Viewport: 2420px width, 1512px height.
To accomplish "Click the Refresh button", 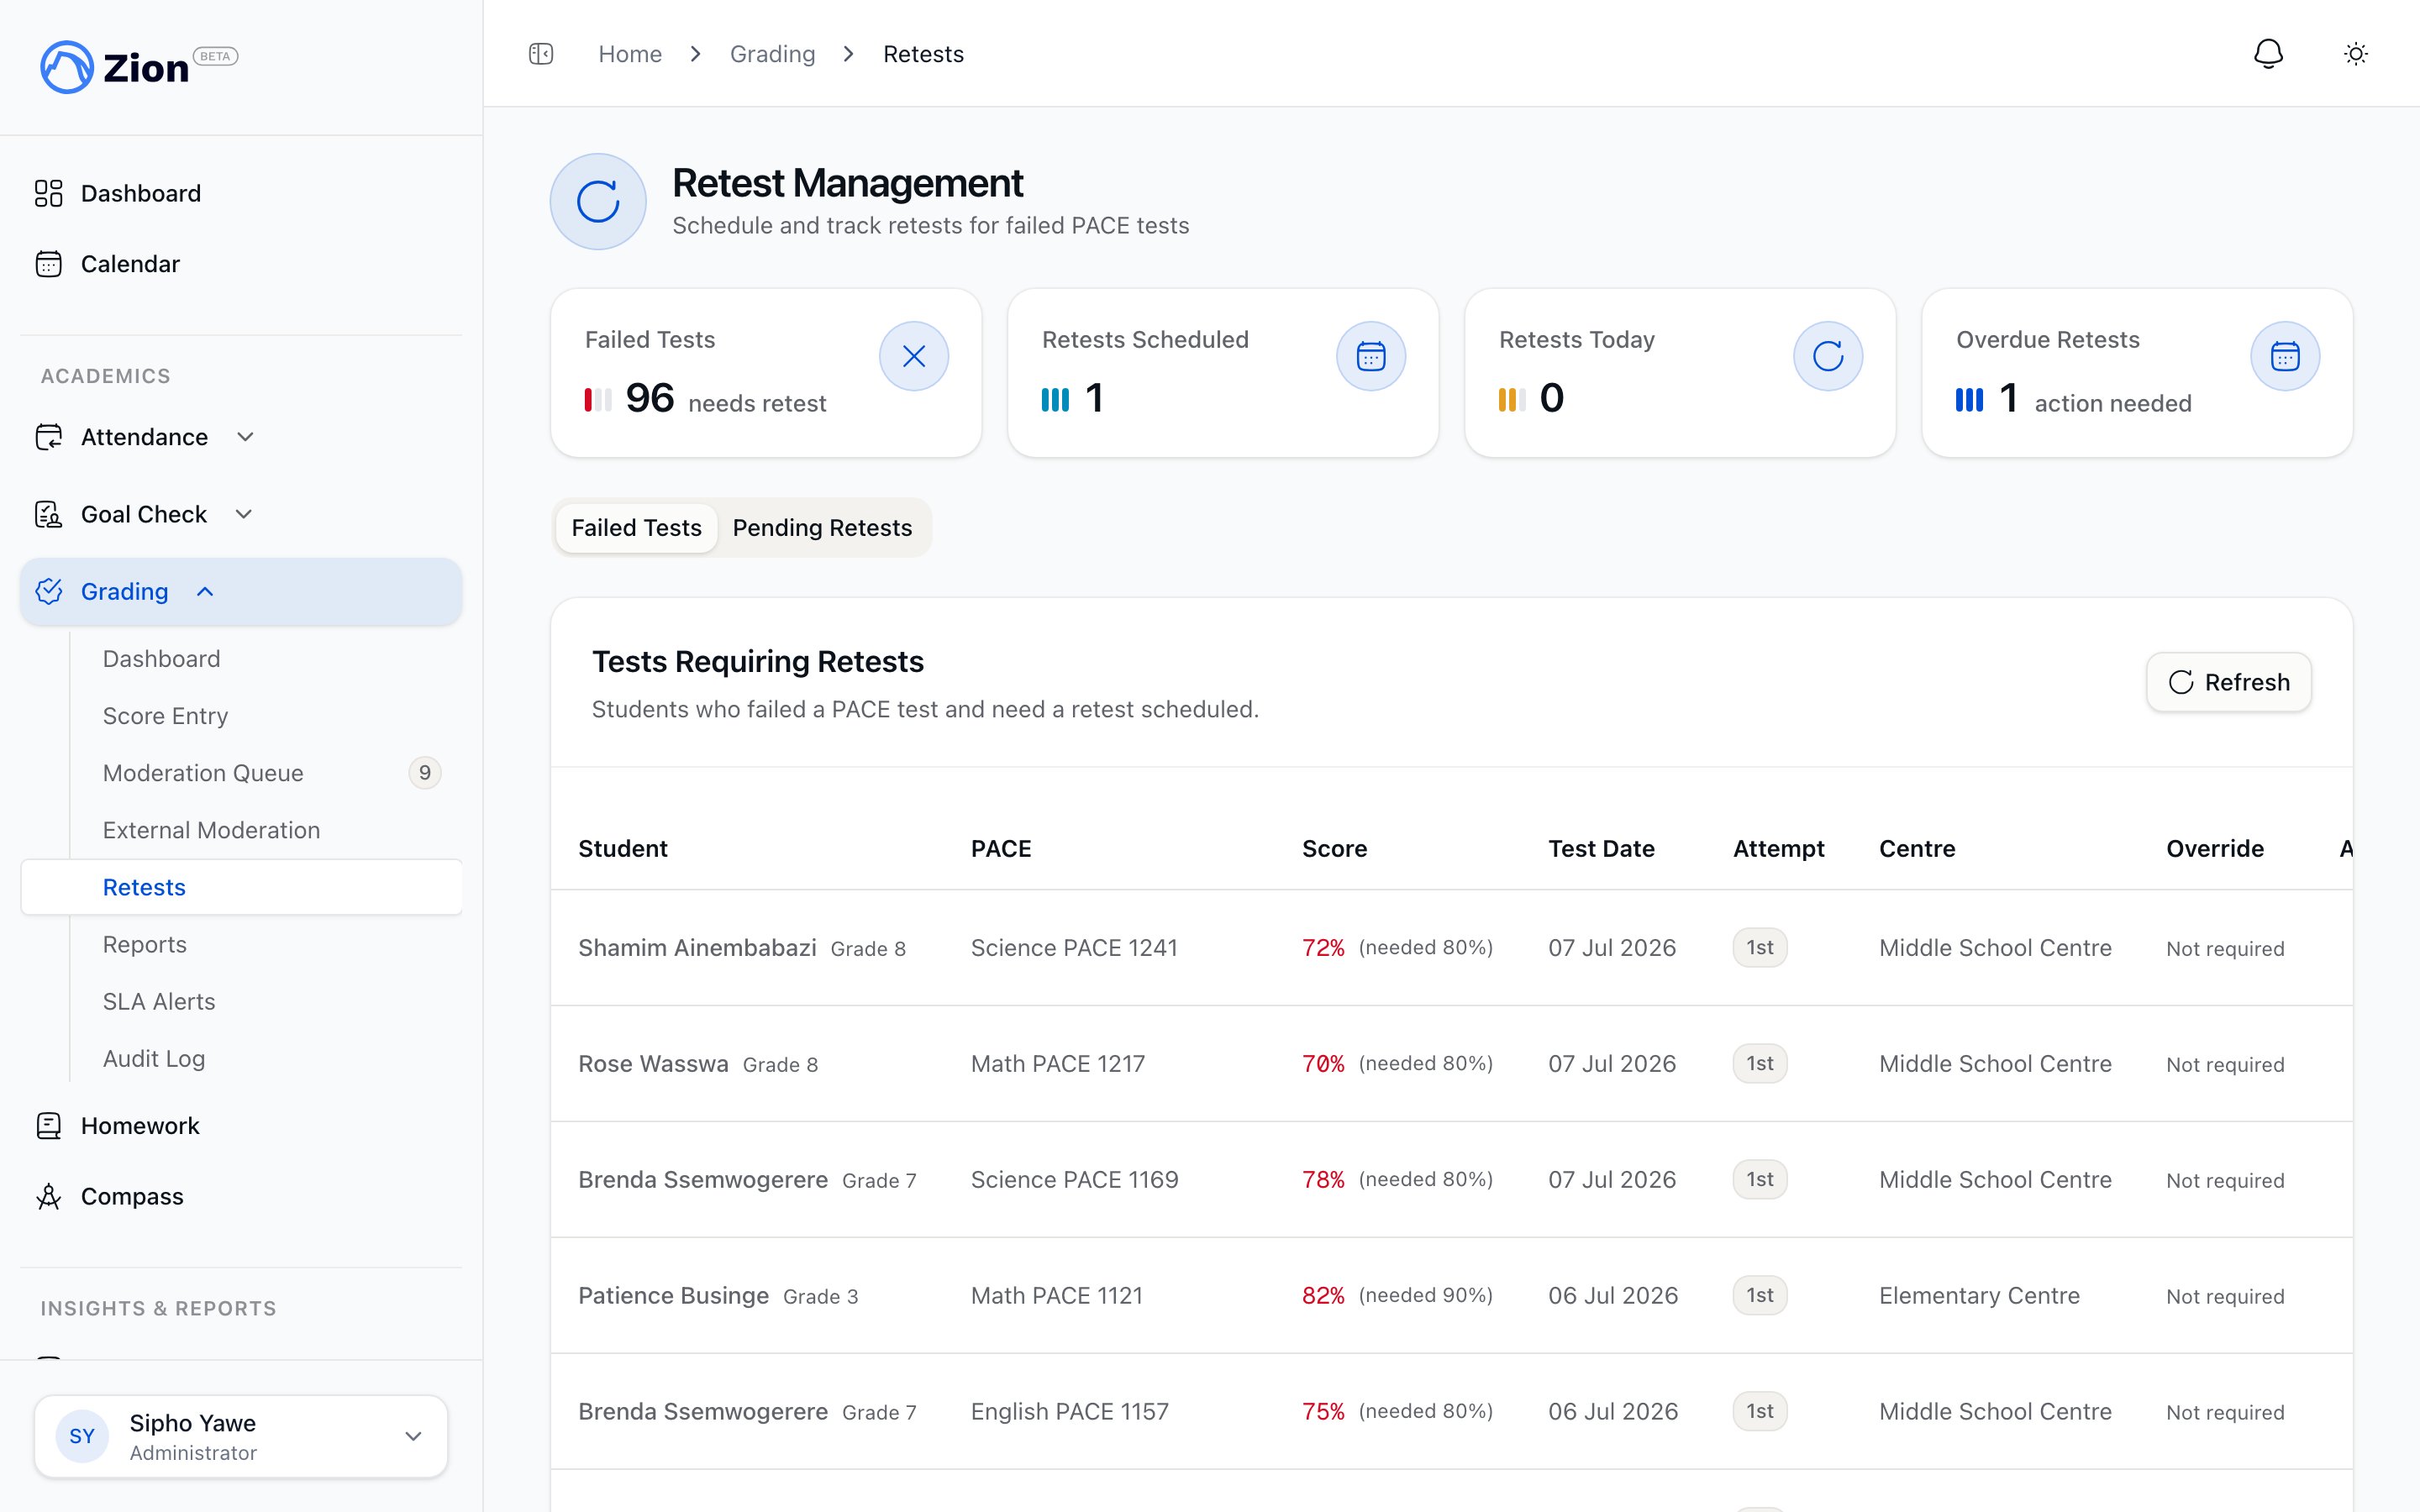I will click(x=2229, y=682).
